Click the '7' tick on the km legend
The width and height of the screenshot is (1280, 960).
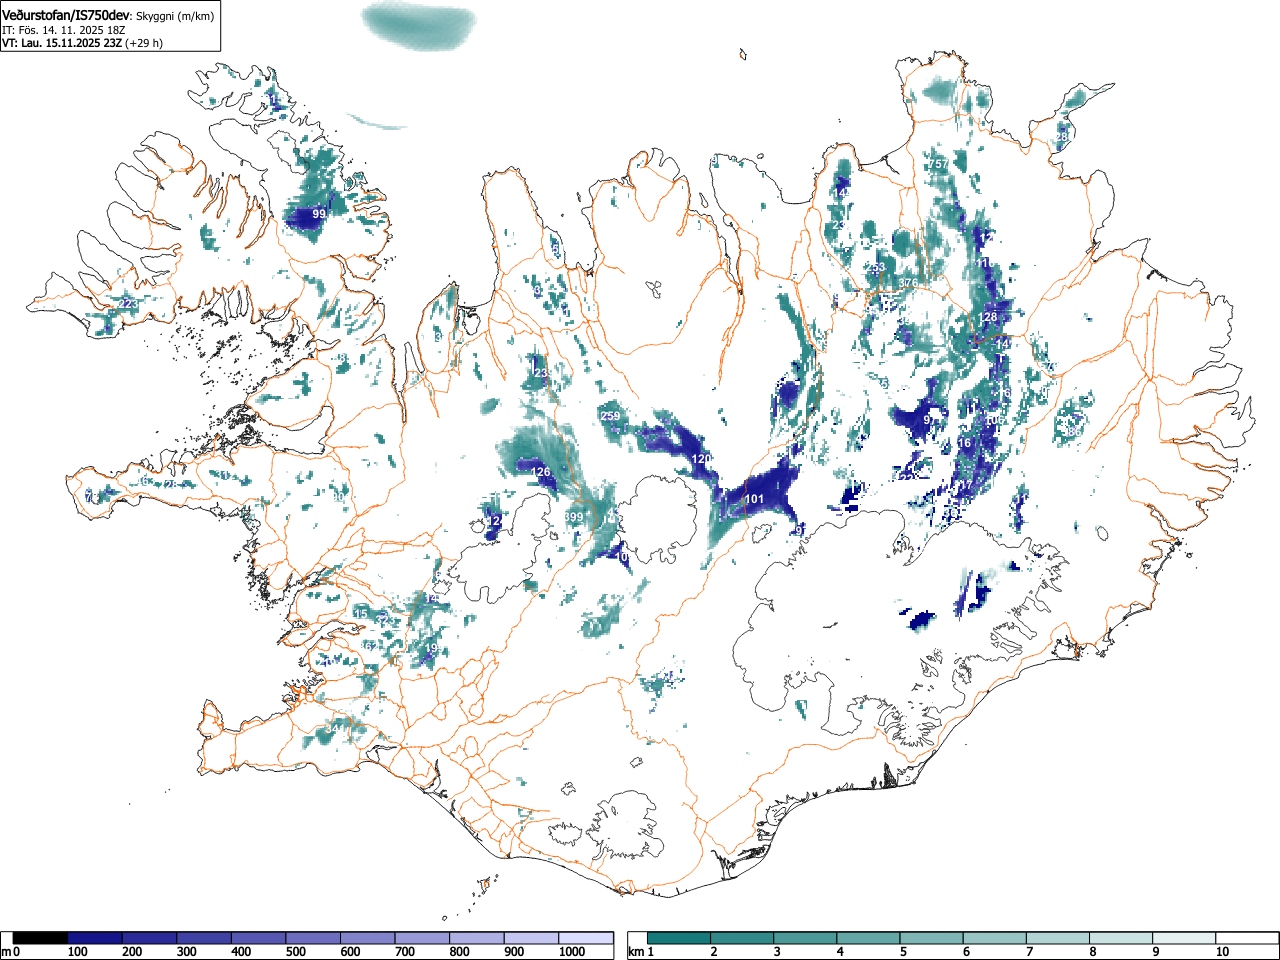[1028, 952]
